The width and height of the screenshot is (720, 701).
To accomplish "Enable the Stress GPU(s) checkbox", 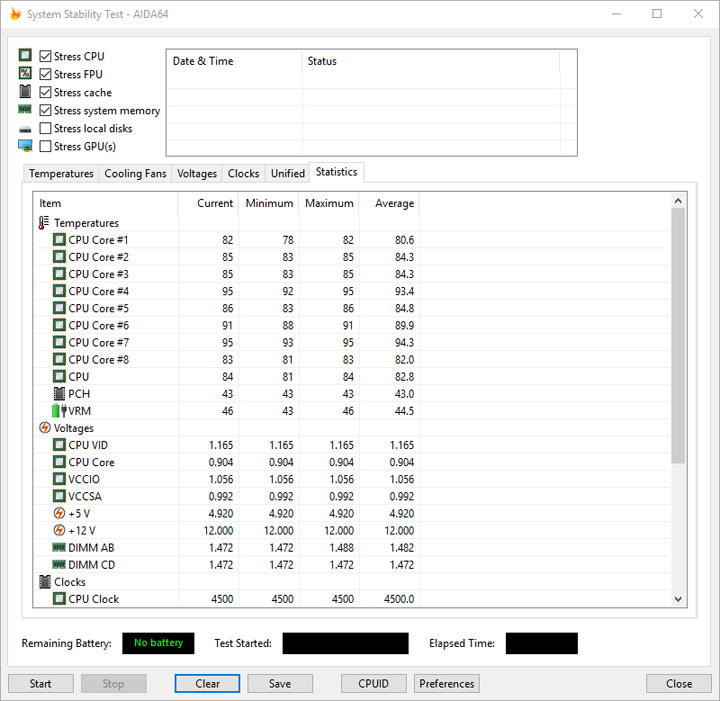I will point(45,146).
